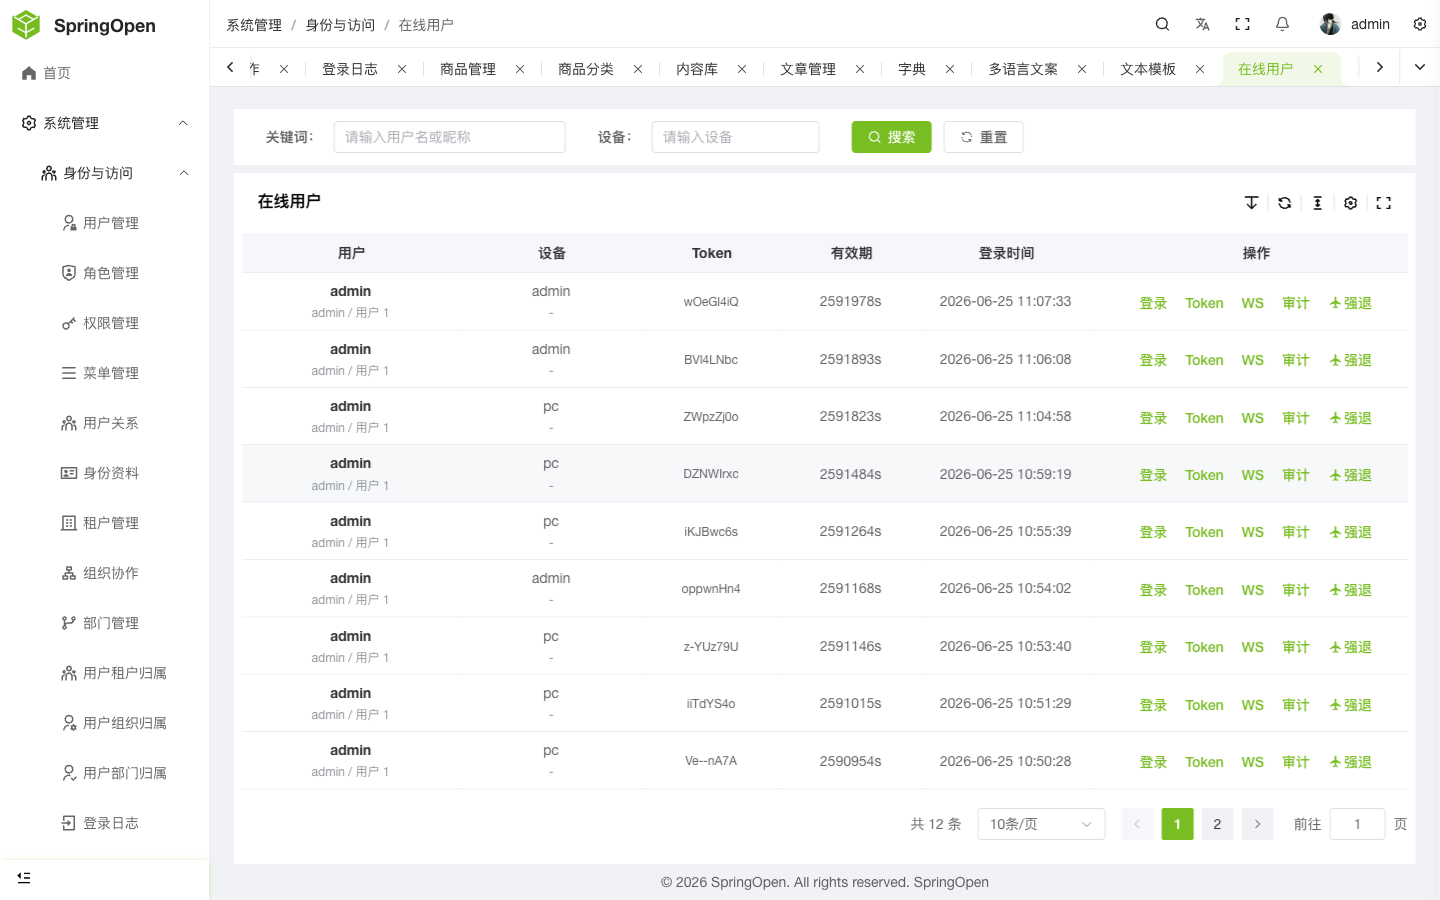Screen dimensions: 1440x900
Task: Close the 商品管理 tab
Action: (x=520, y=69)
